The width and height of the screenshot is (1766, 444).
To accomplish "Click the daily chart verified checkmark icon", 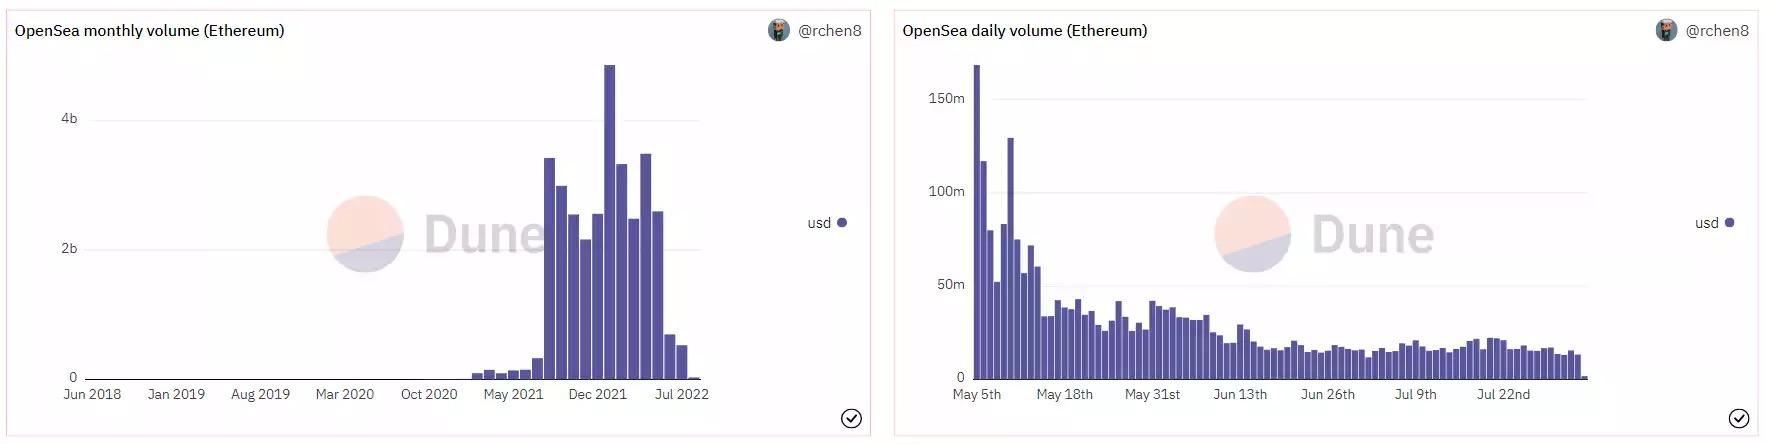I will (1739, 418).
